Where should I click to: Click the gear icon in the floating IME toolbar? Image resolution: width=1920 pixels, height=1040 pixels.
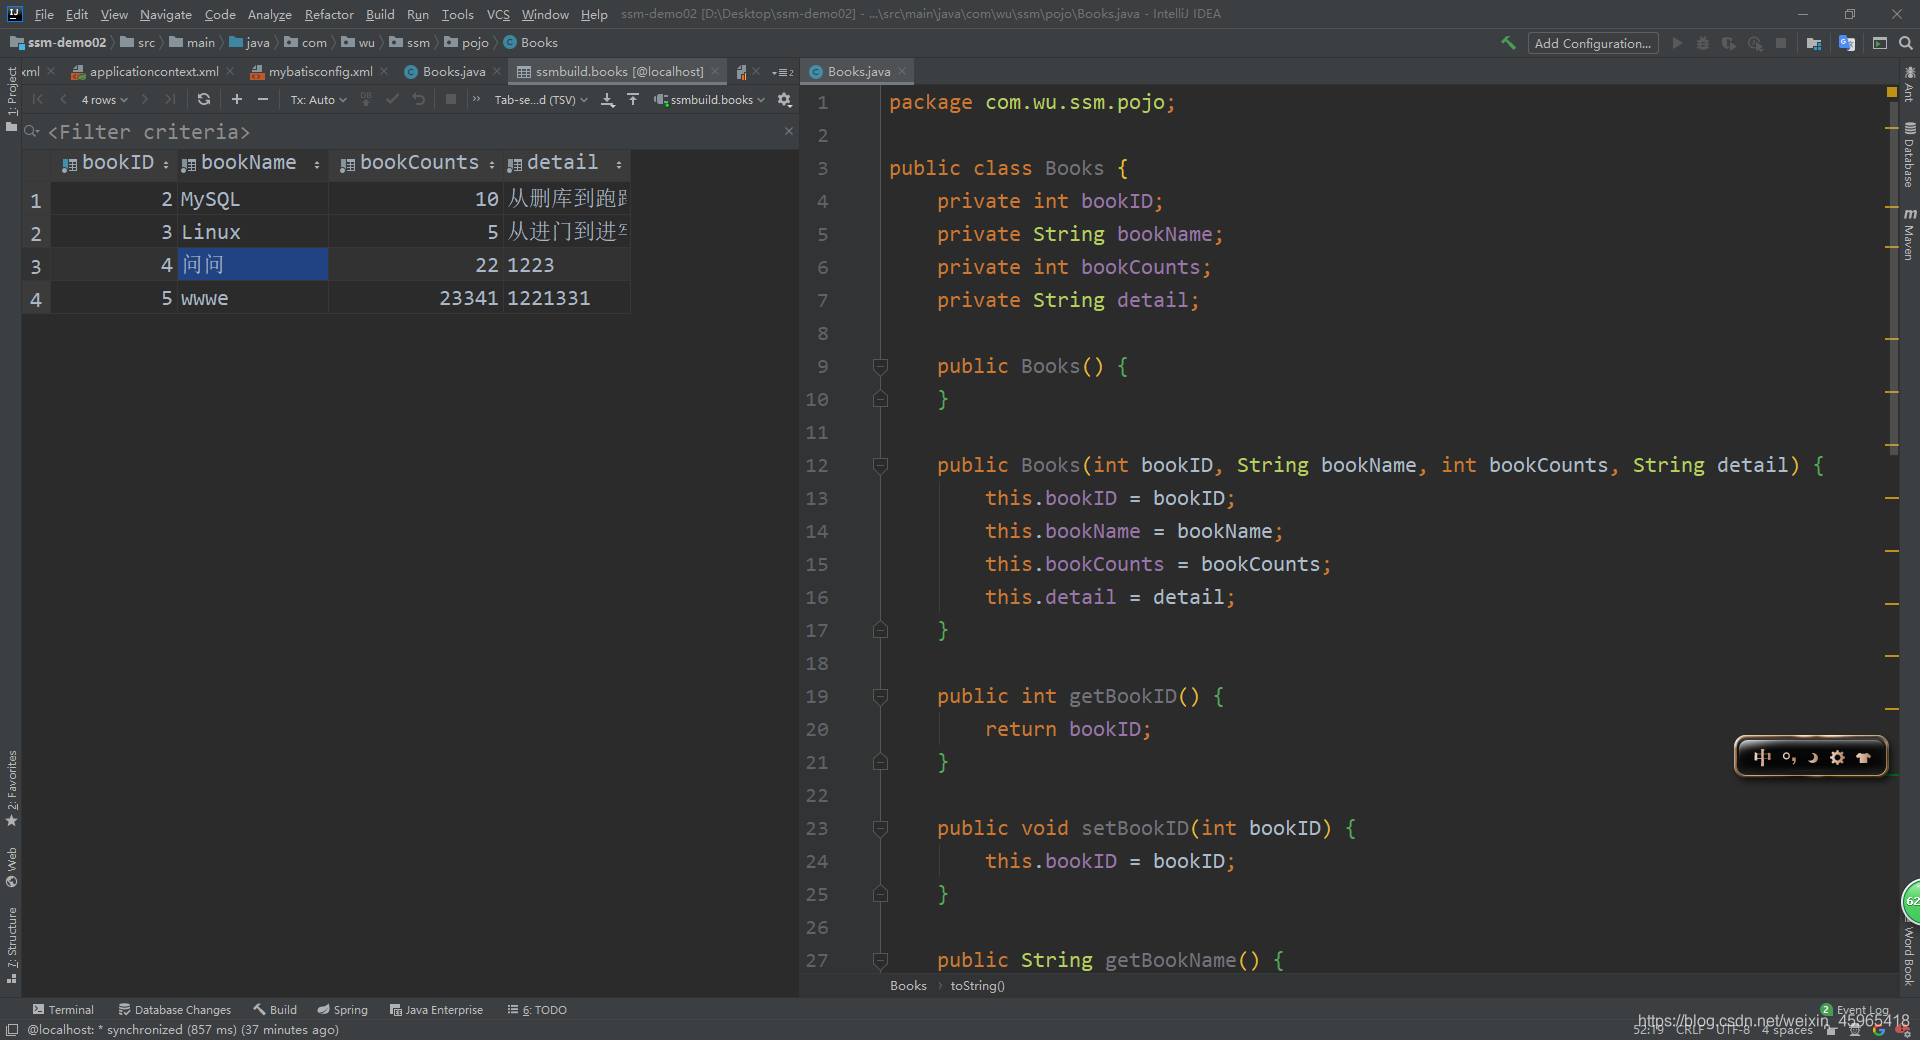click(1837, 757)
